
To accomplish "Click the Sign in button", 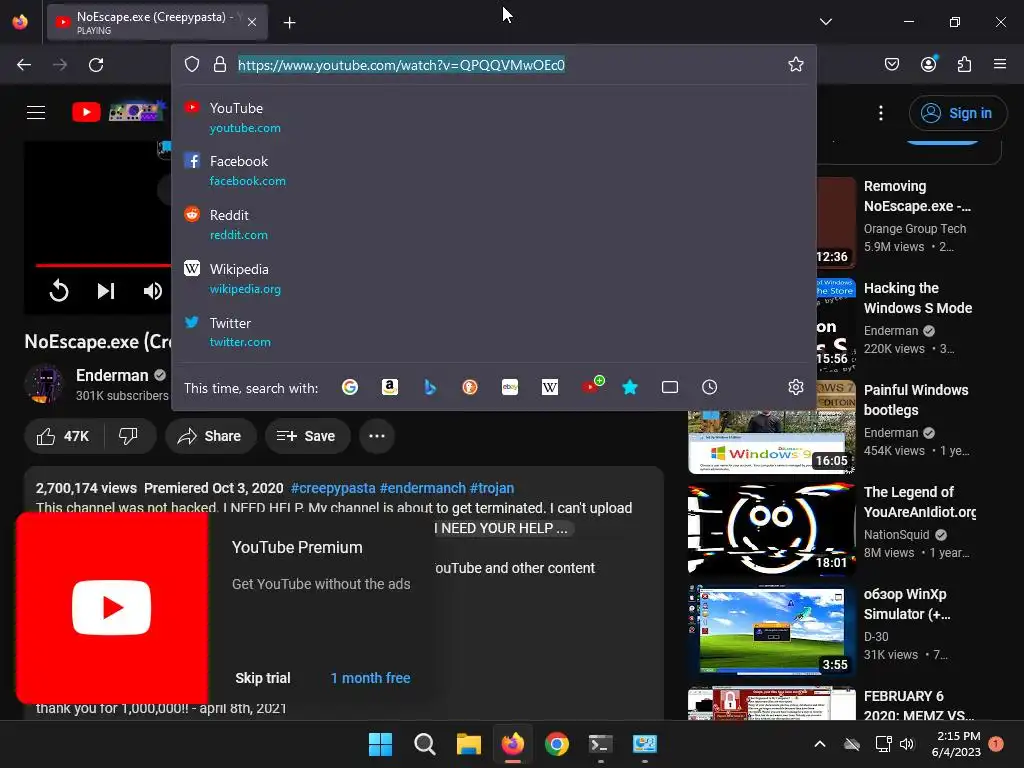I will (x=957, y=113).
